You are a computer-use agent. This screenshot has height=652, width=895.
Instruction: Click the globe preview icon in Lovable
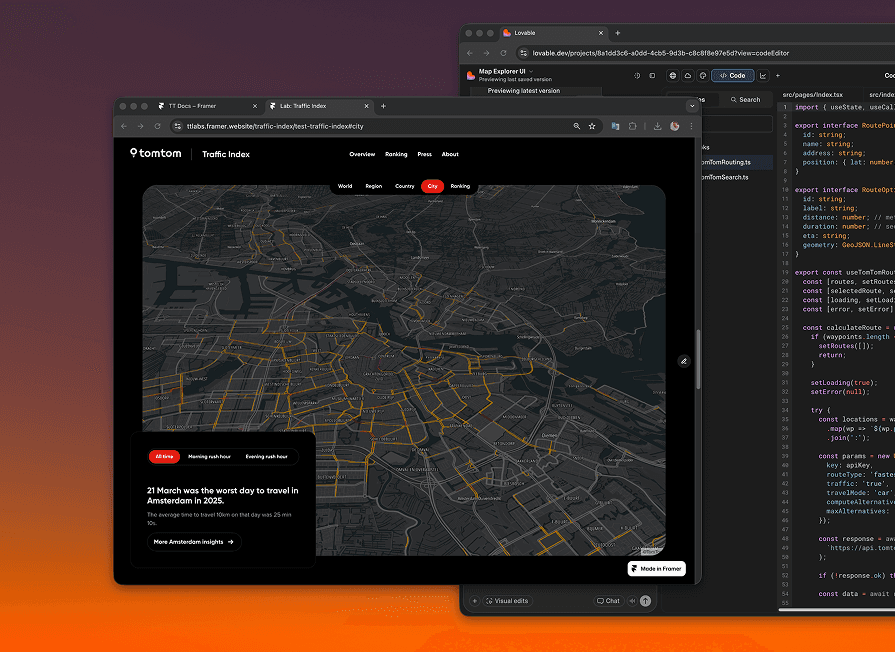(x=673, y=76)
